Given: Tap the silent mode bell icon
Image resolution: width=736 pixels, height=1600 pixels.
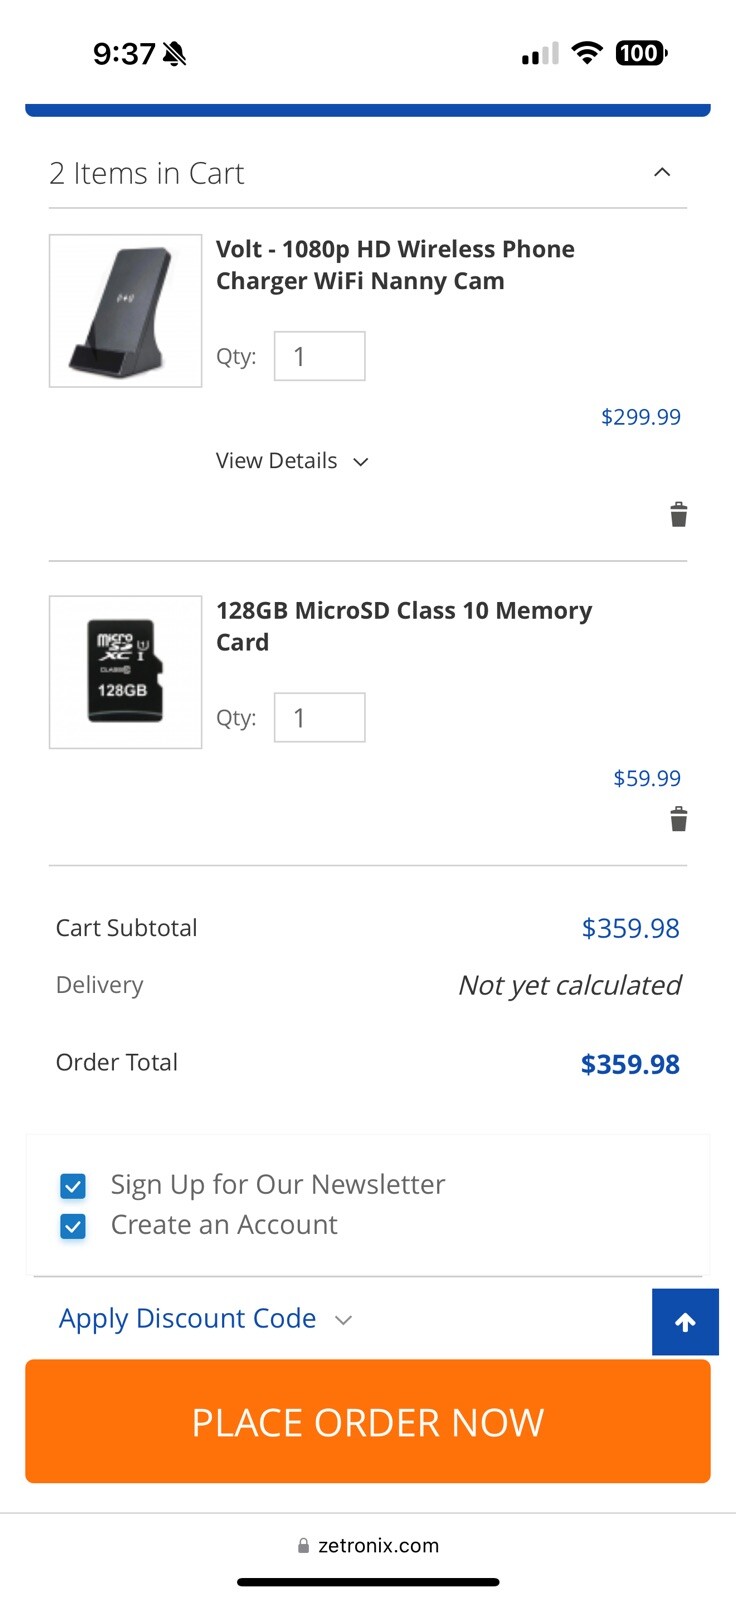Looking at the screenshot, I should click(x=175, y=54).
